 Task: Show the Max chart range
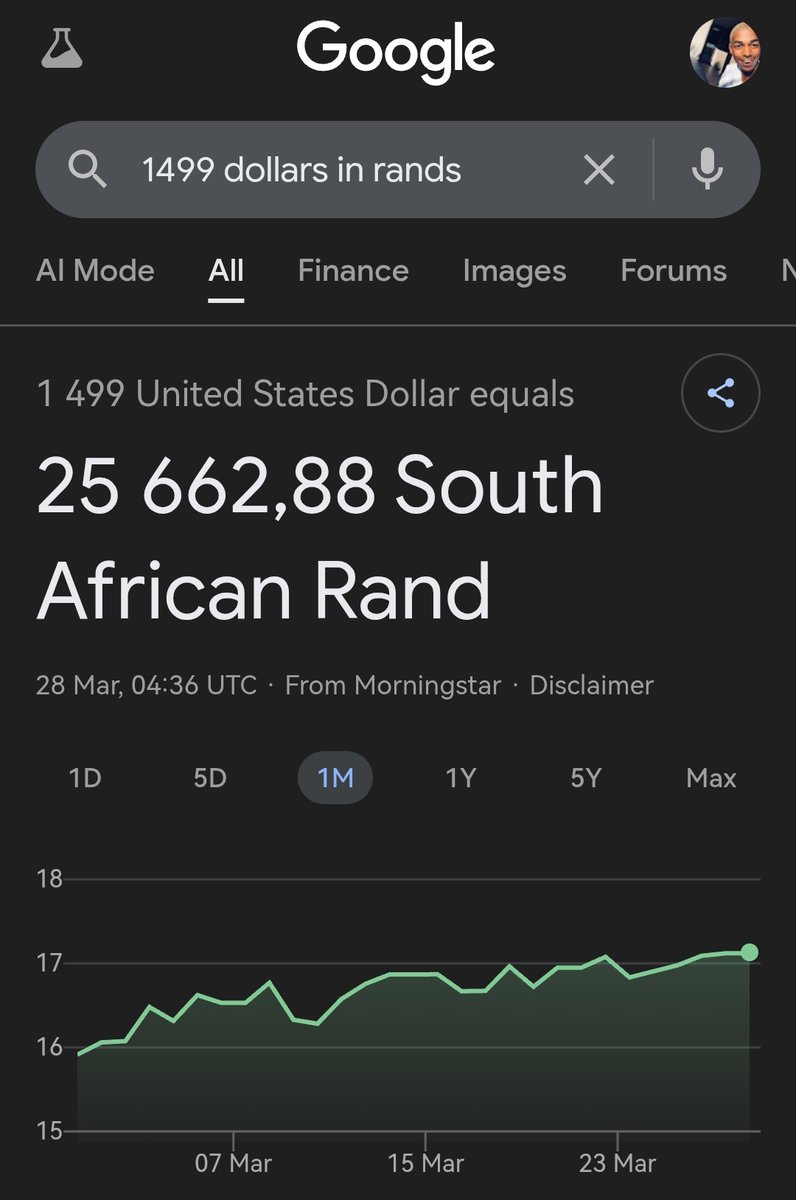coord(711,778)
